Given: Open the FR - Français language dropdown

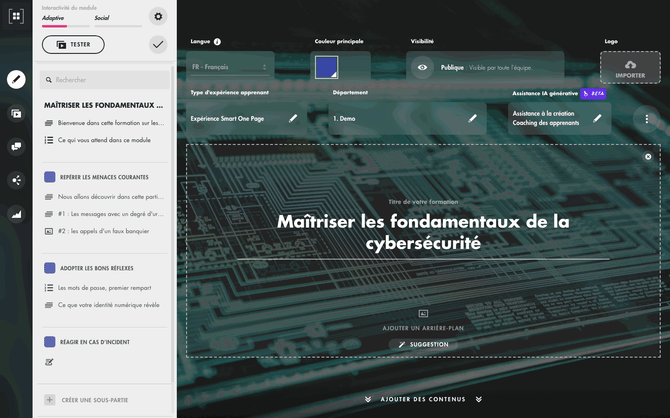Looking at the screenshot, I should tap(229, 67).
